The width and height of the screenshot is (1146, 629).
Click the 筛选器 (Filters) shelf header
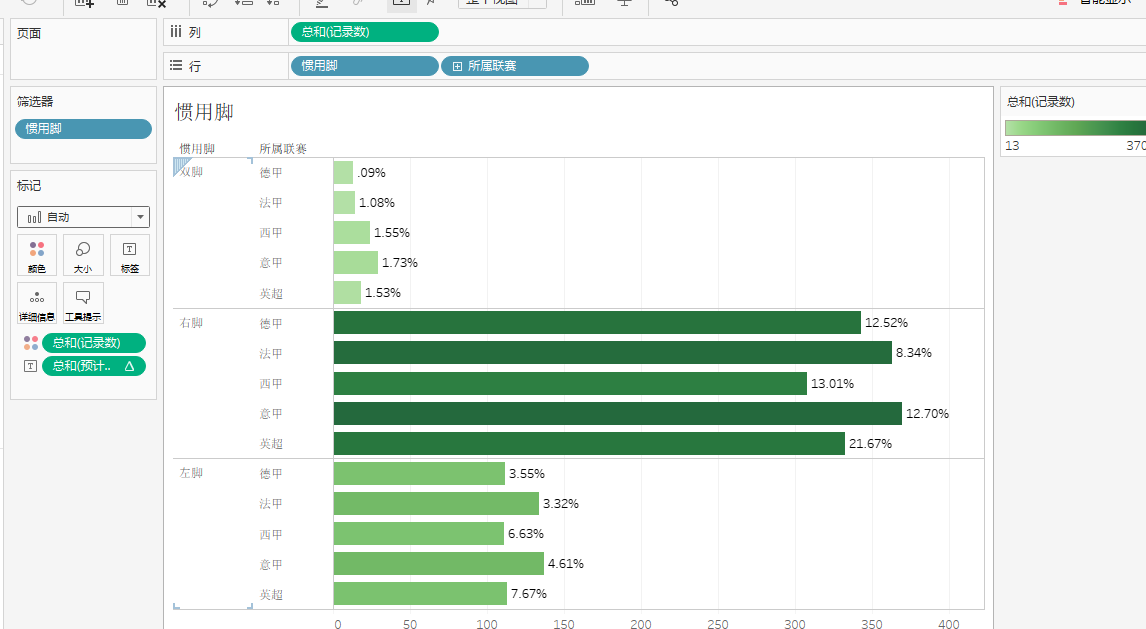coord(36,102)
